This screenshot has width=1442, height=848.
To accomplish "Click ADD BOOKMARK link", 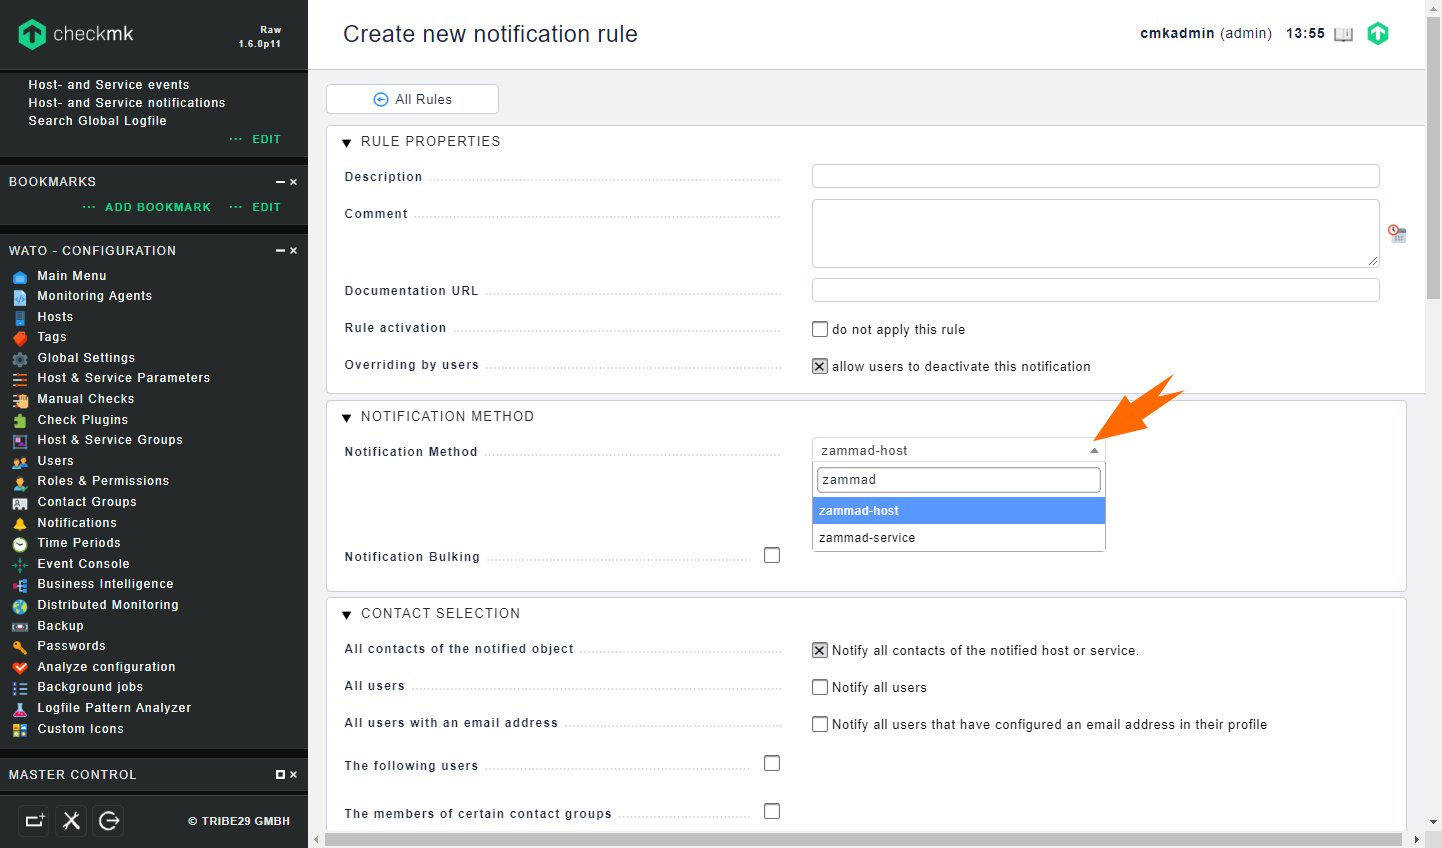I will tap(158, 207).
